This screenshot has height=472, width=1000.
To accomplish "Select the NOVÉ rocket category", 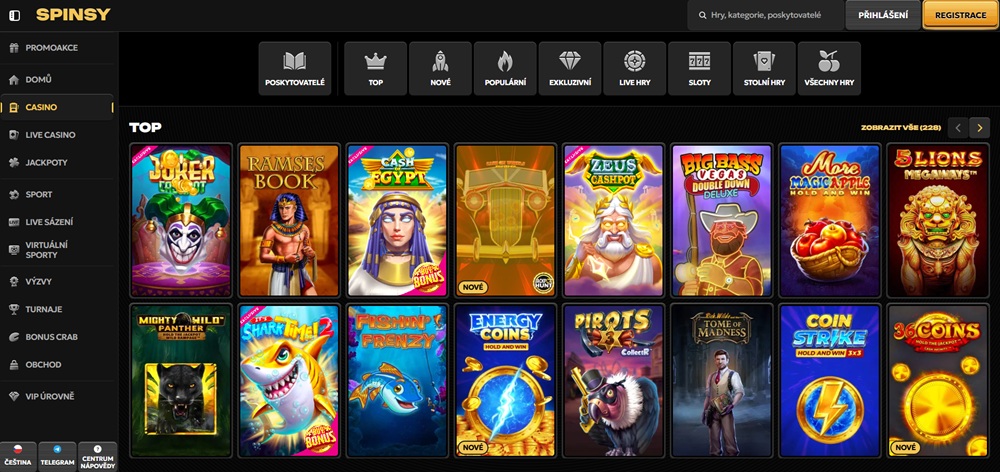I will (x=440, y=68).
